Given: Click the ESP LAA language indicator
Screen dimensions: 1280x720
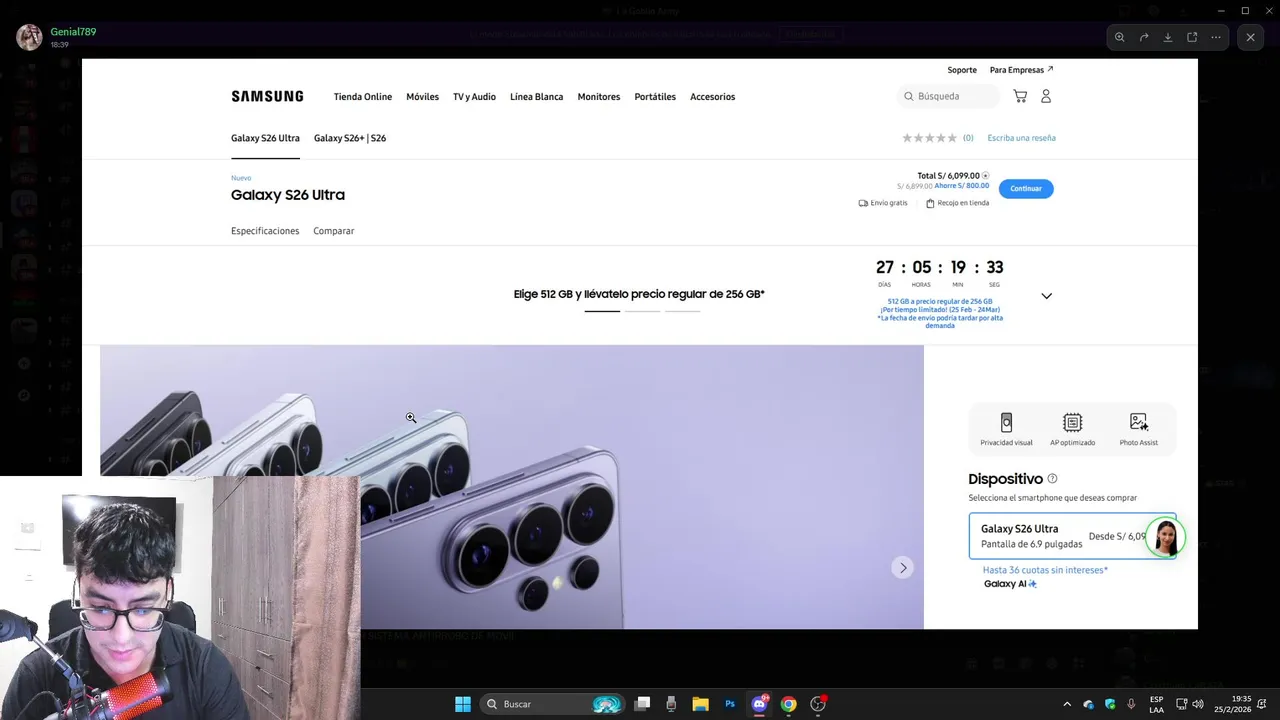Looking at the screenshot, I should point(1156,704).
